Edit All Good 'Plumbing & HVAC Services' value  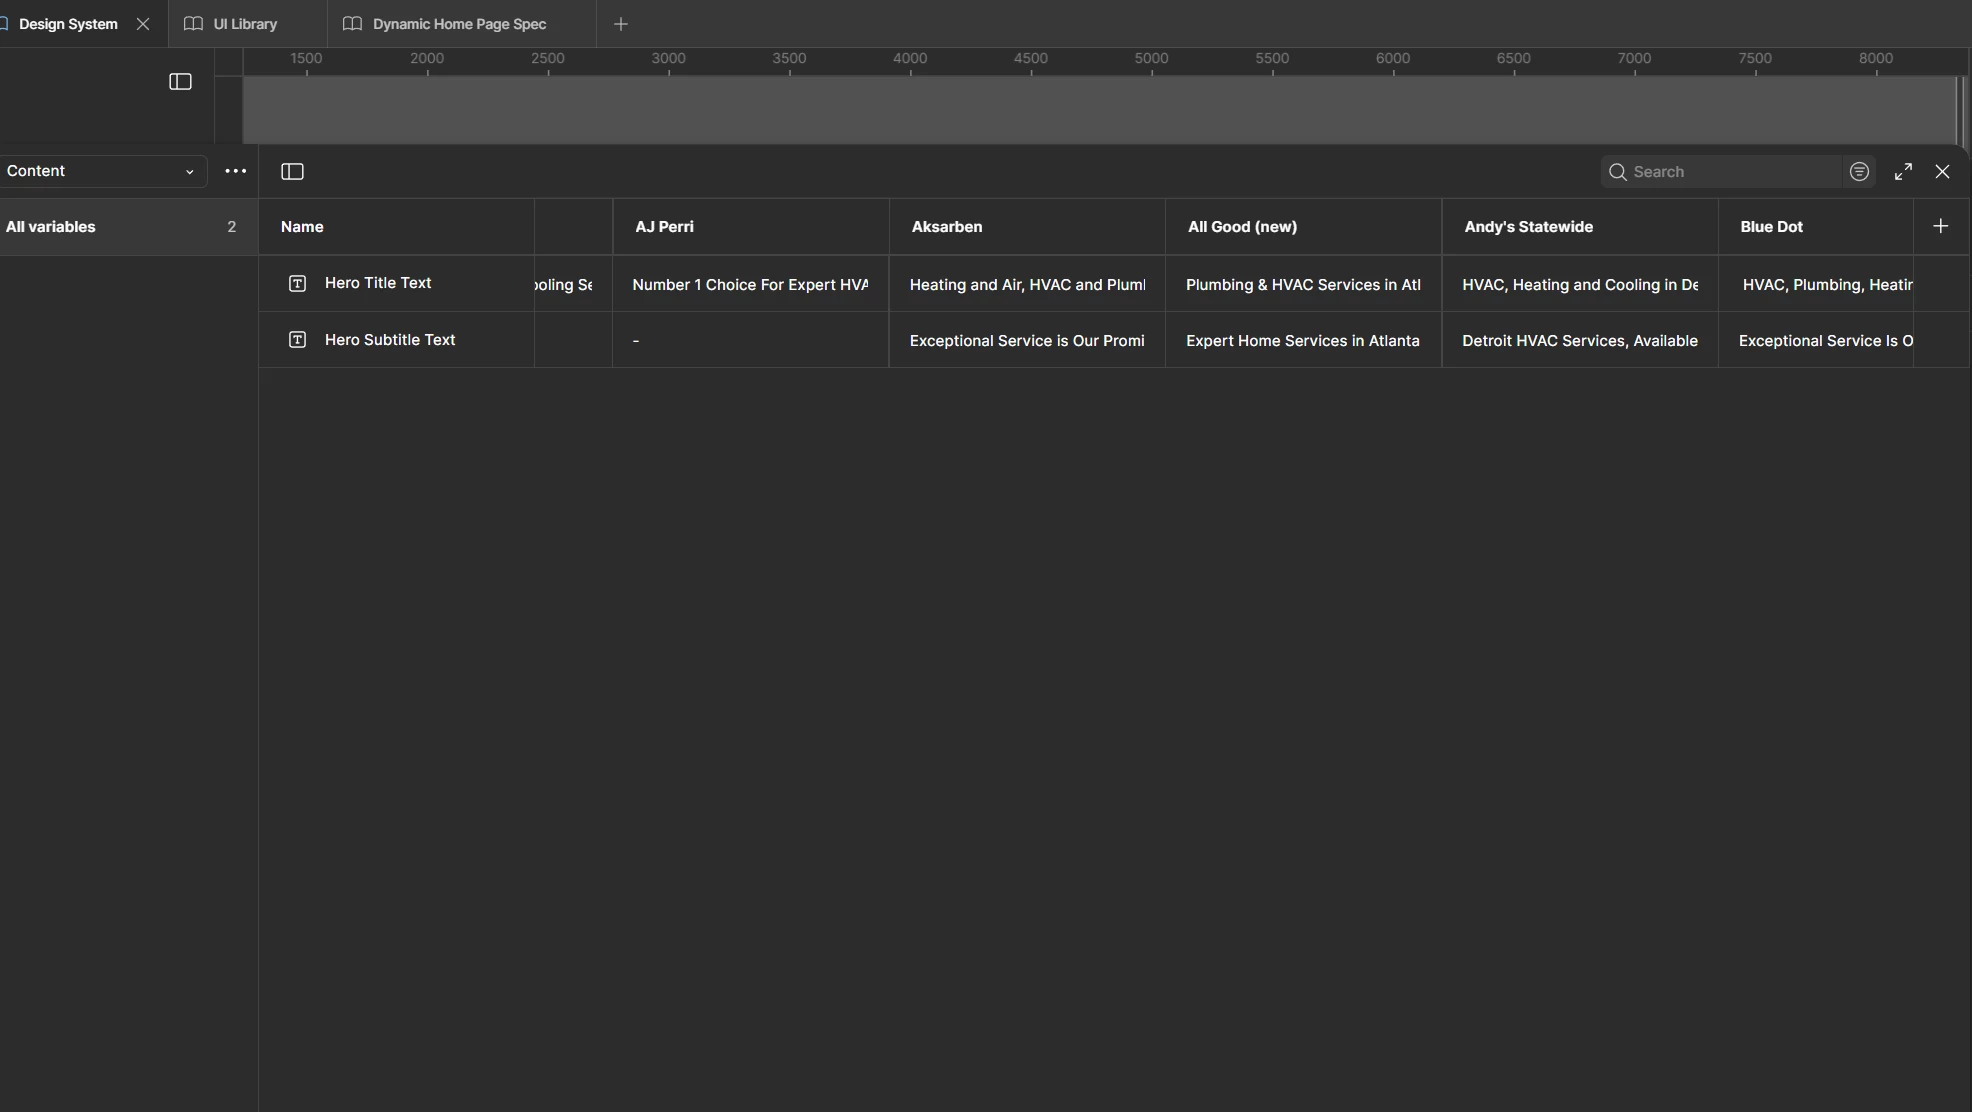click(x=1303, y=284)
